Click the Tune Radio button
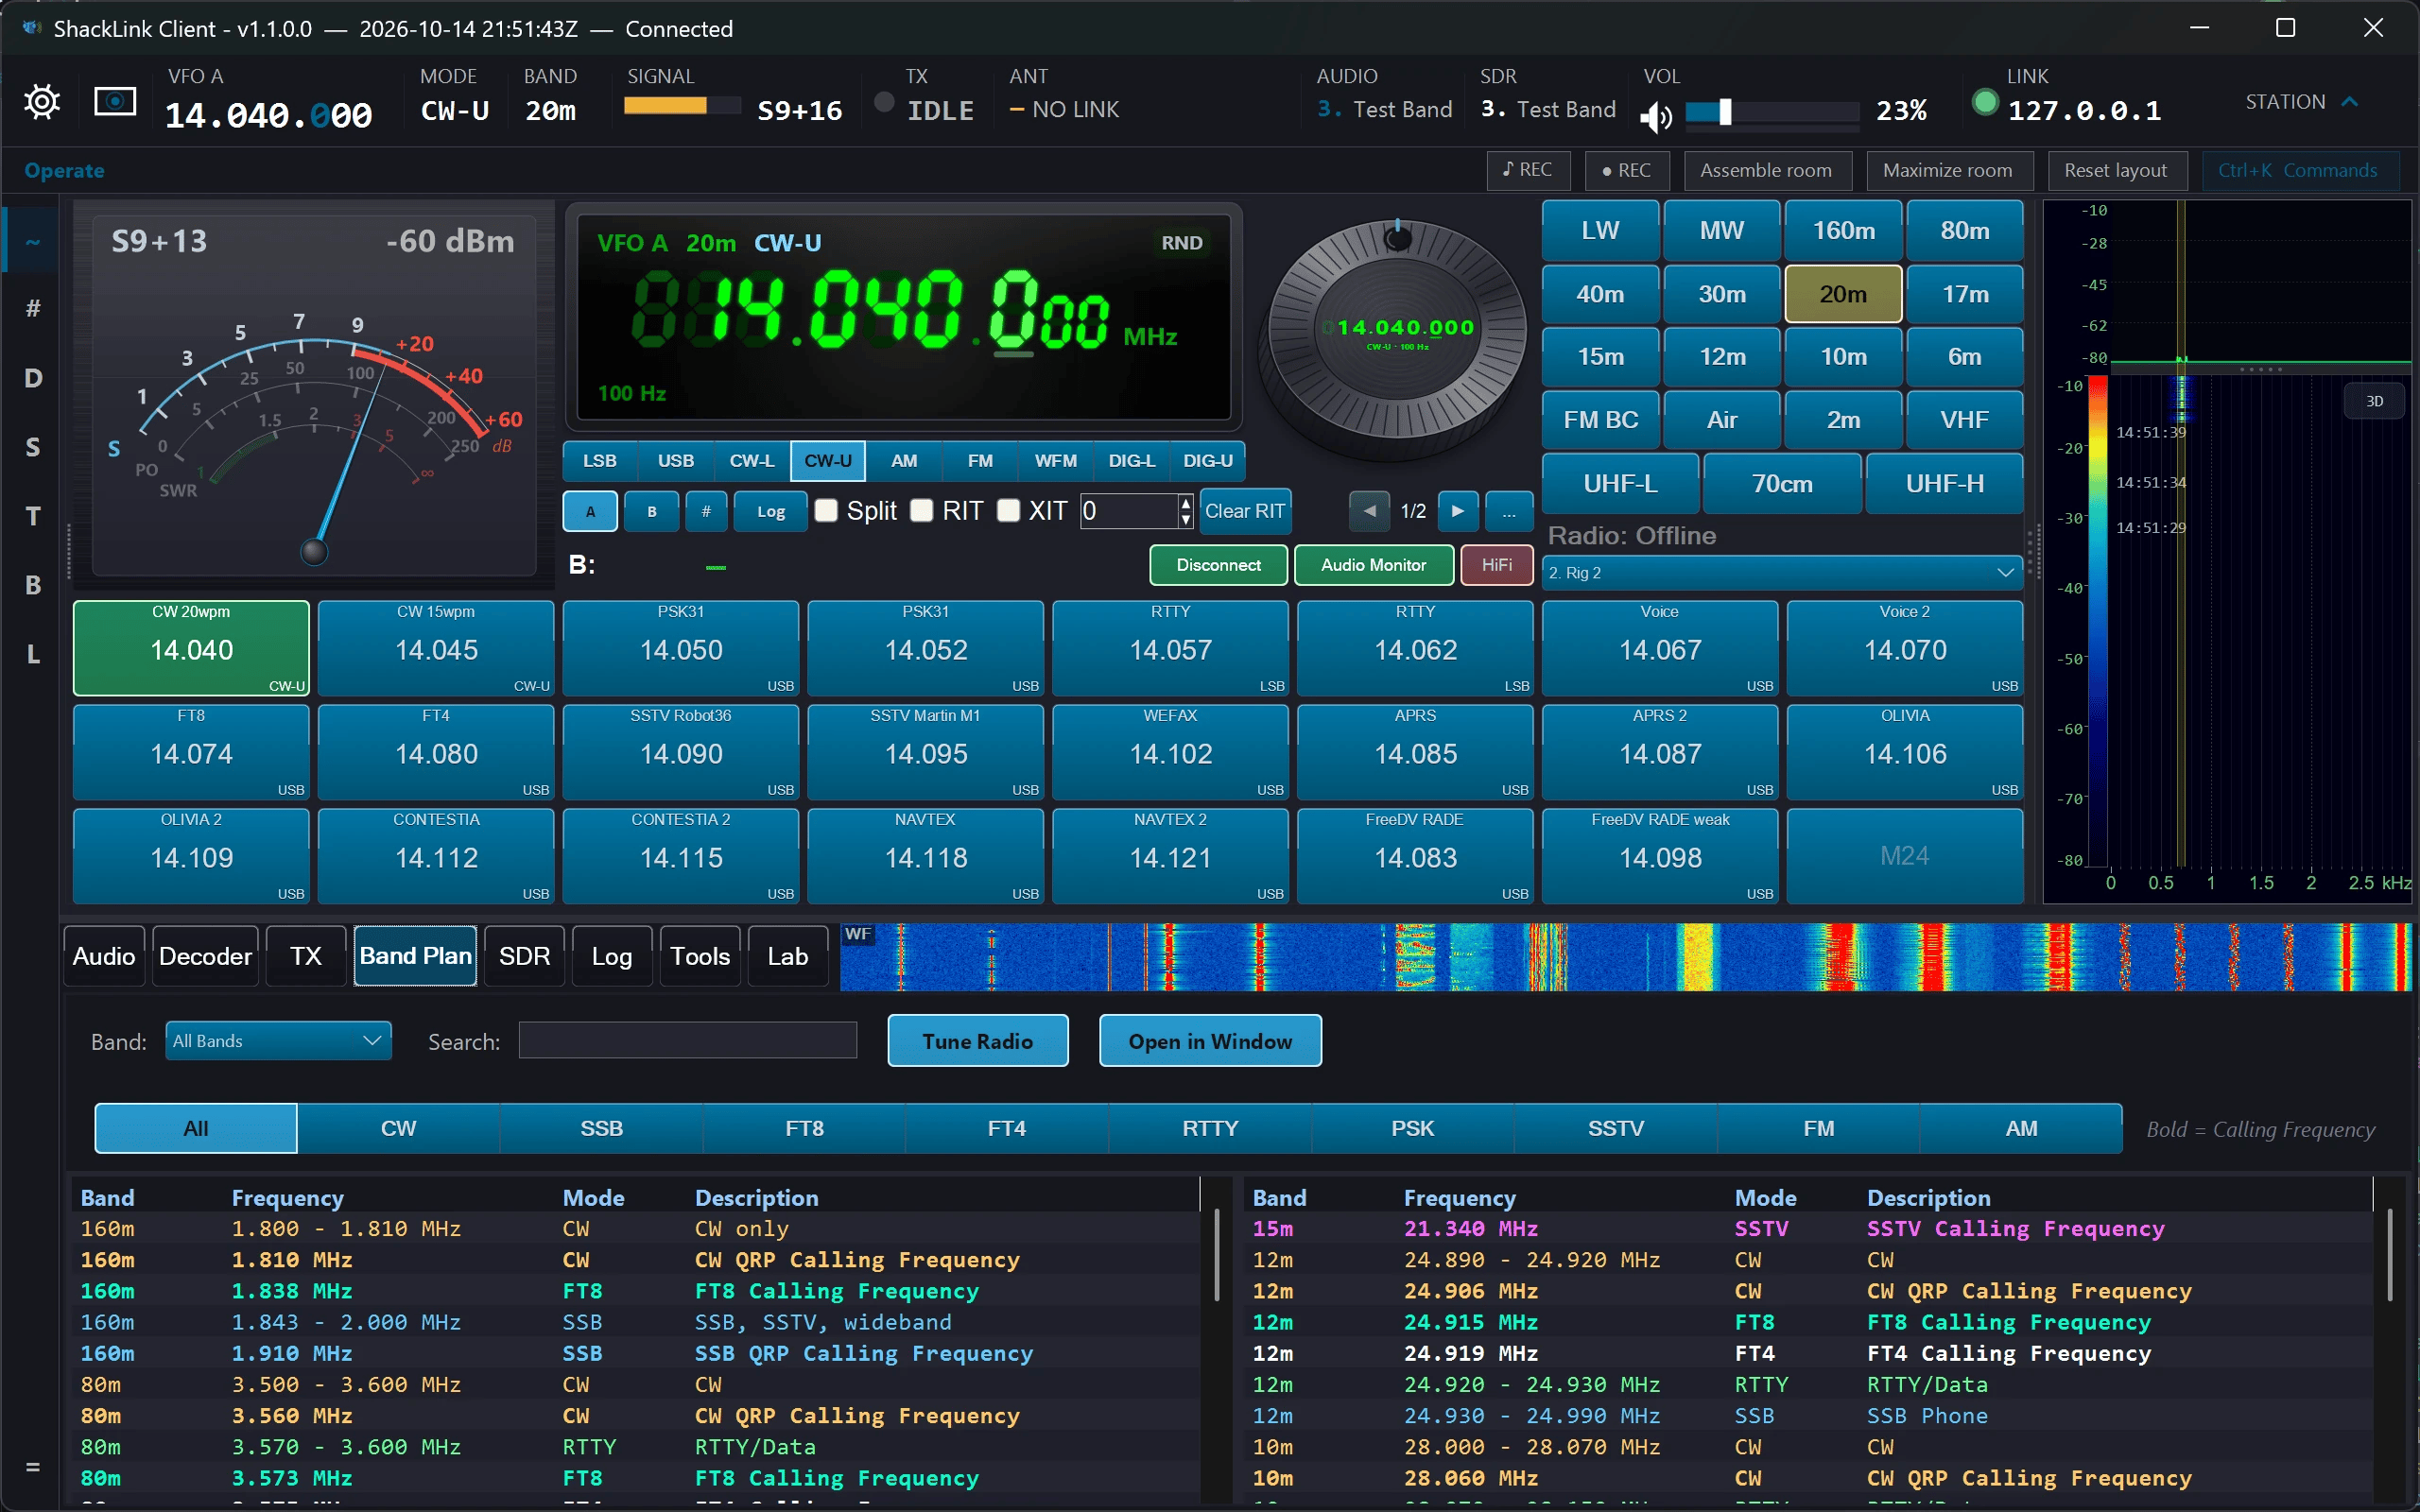This screenshot has width=2420, height=1512. [x=977, y=1041]
